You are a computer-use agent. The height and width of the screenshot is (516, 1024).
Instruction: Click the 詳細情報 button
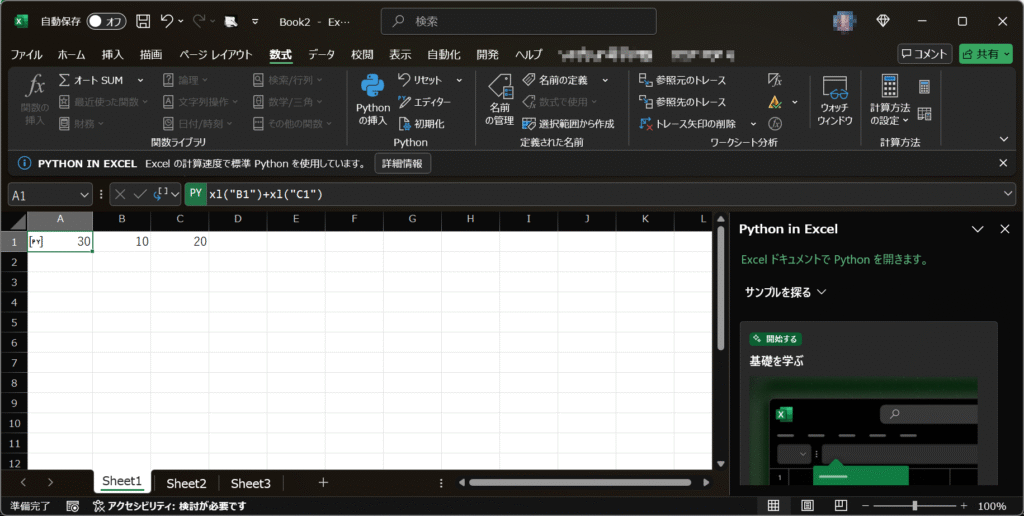(402, 163)
